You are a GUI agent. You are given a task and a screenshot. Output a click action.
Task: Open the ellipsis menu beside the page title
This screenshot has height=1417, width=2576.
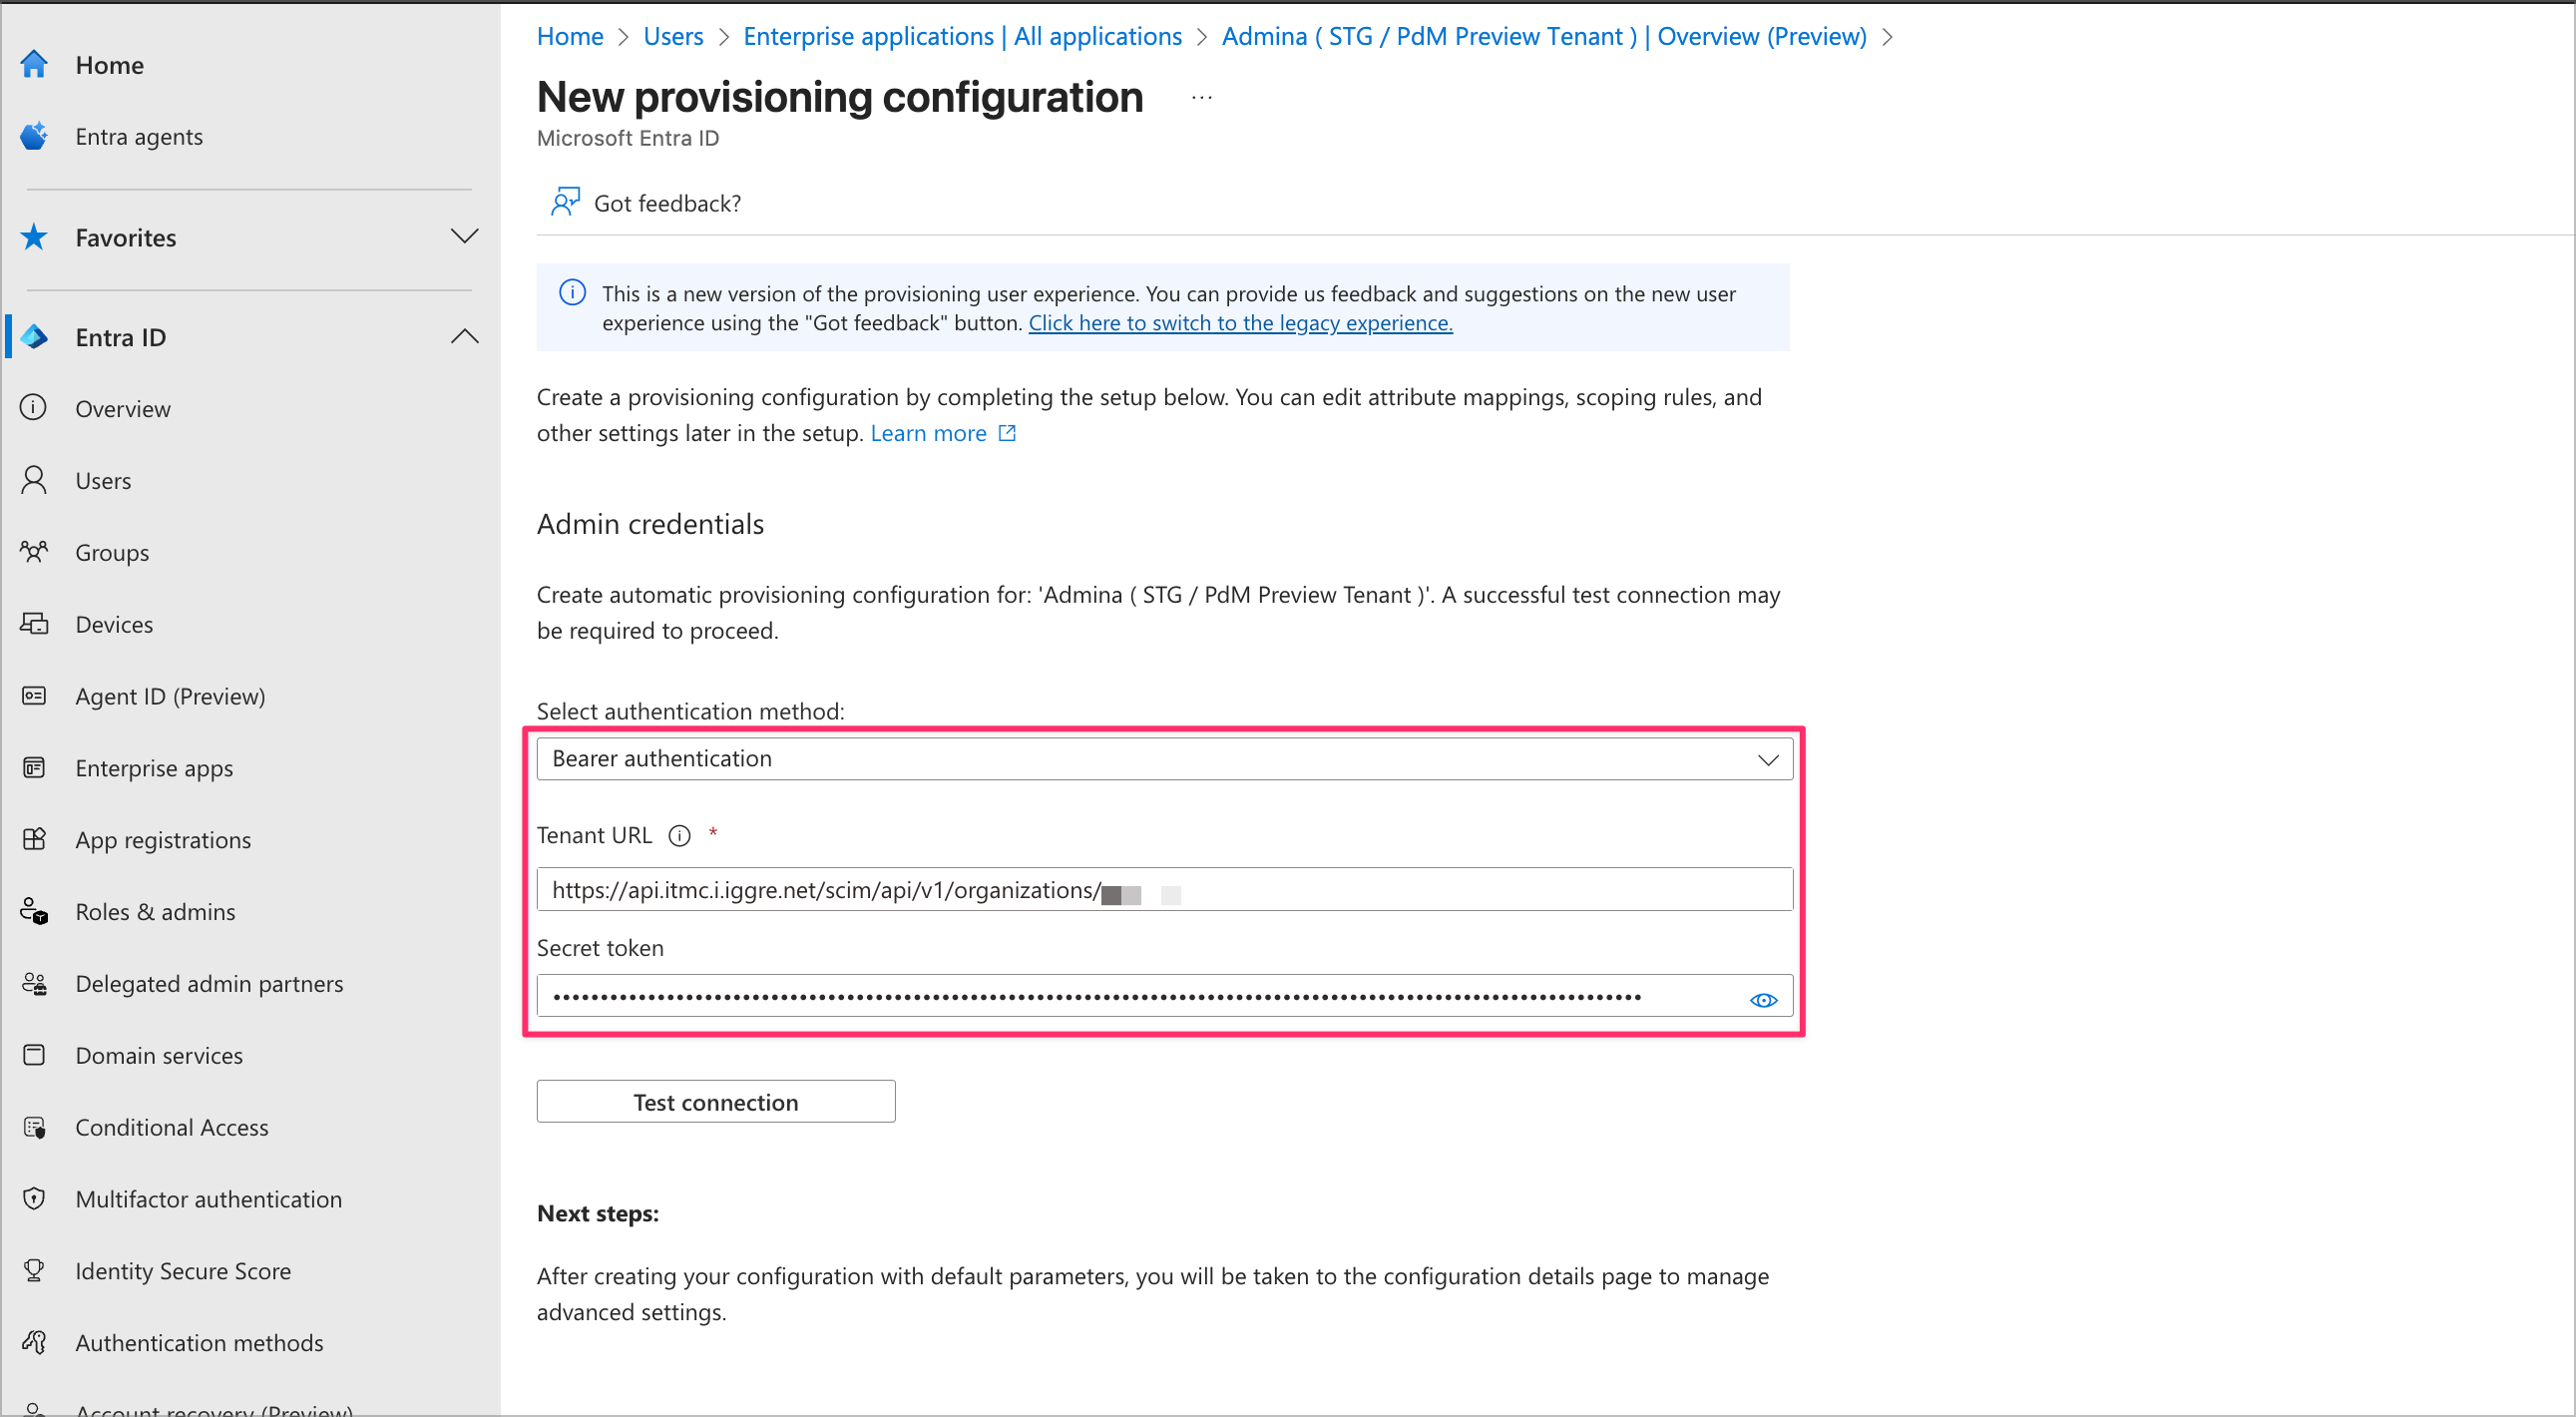click(x=1202, y=97)
